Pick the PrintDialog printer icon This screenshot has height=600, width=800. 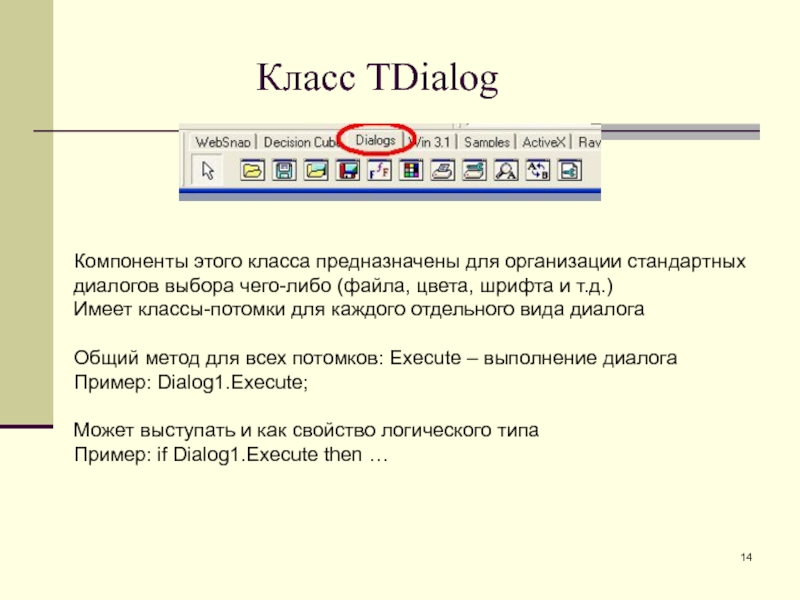coord(442,170)
